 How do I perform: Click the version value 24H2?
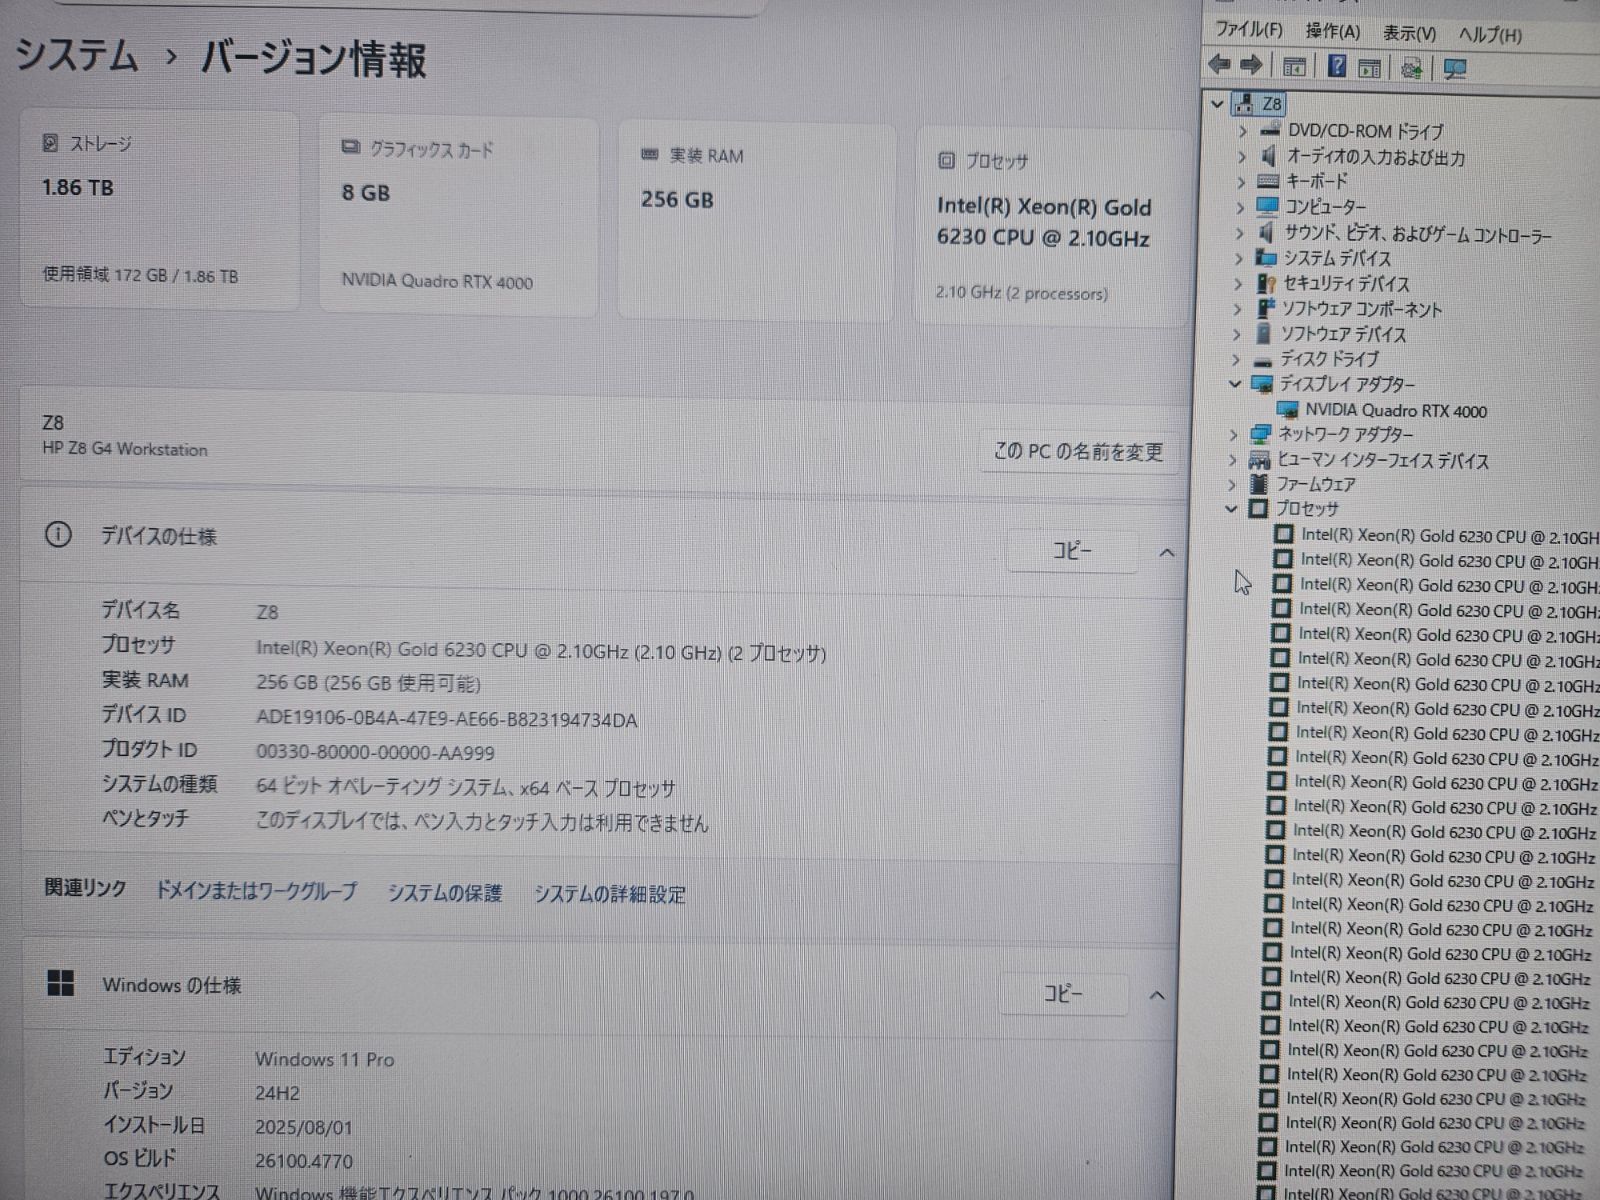pyautogui.click(x=277, y=1093)
